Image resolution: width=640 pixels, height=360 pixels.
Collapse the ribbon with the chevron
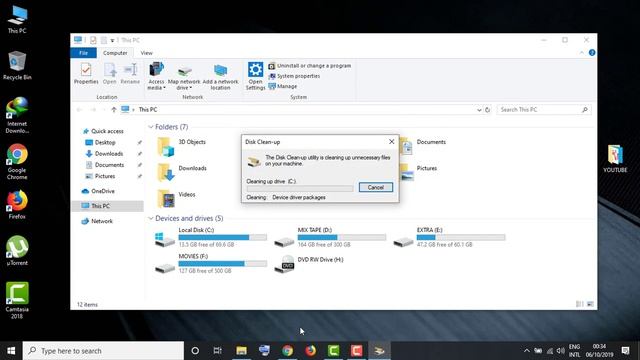point(582,53)
